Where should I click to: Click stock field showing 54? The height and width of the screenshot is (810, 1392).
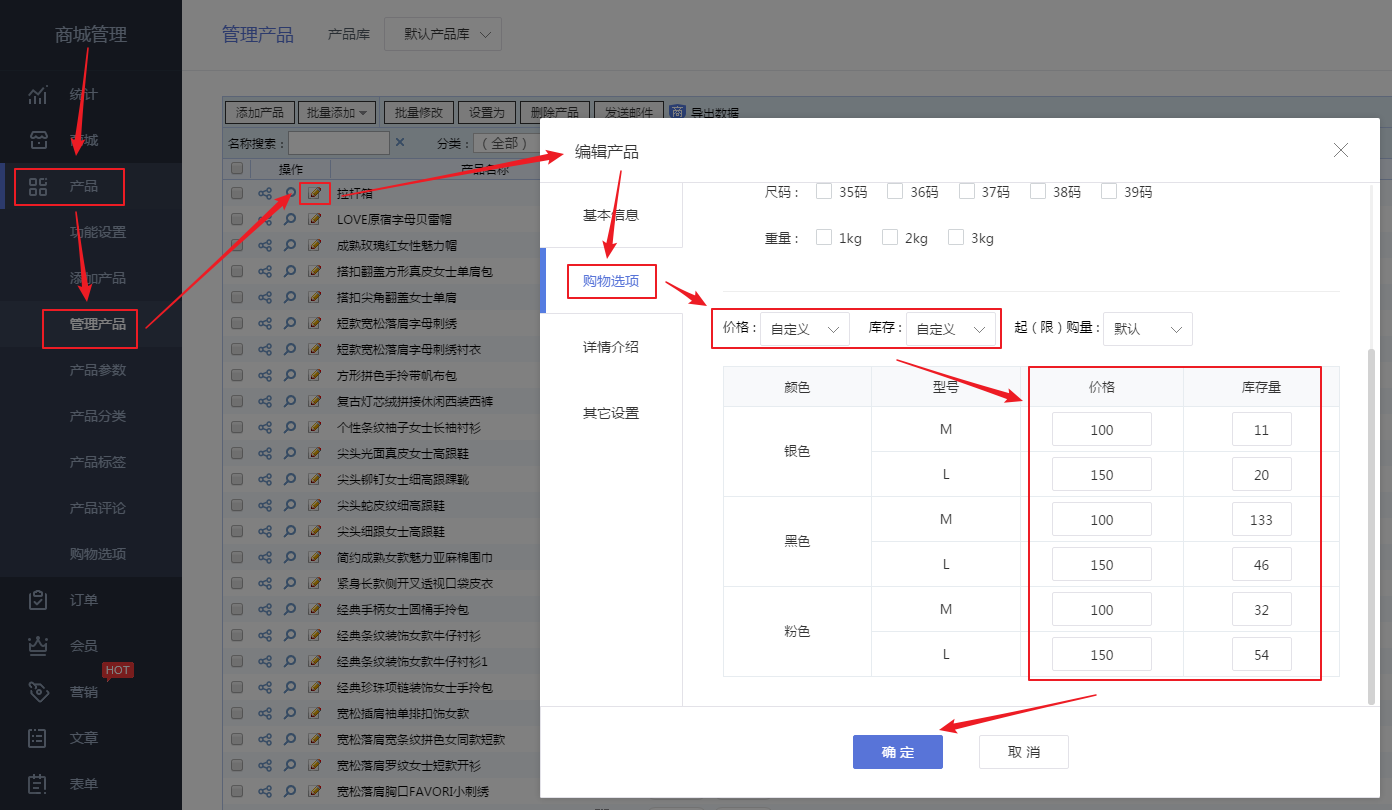tap(1261, 655)
